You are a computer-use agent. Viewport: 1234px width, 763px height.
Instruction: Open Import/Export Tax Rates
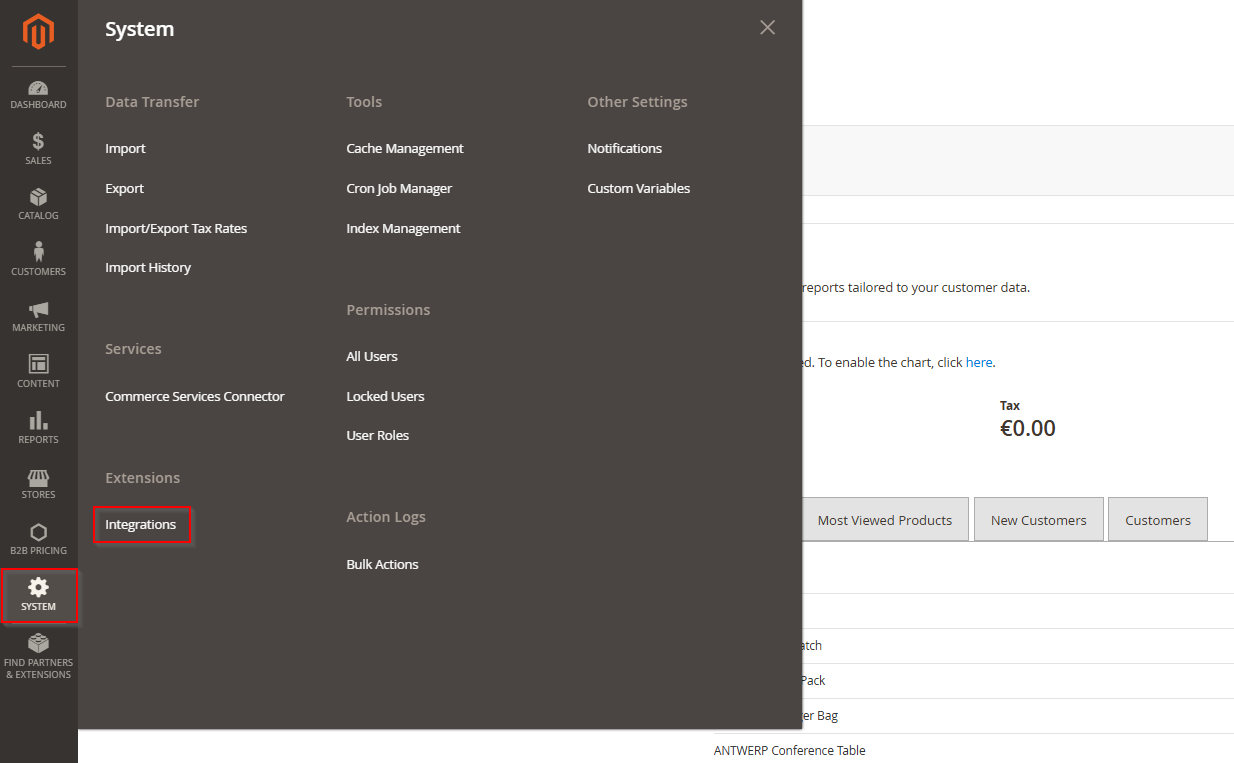[x=176, y=228]
